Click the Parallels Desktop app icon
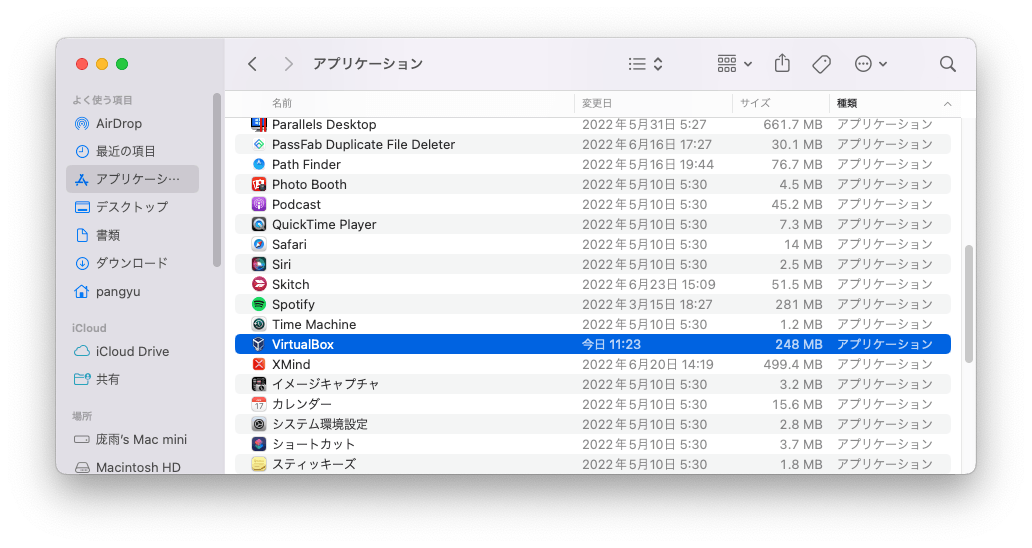 click(x=259, y=124)
